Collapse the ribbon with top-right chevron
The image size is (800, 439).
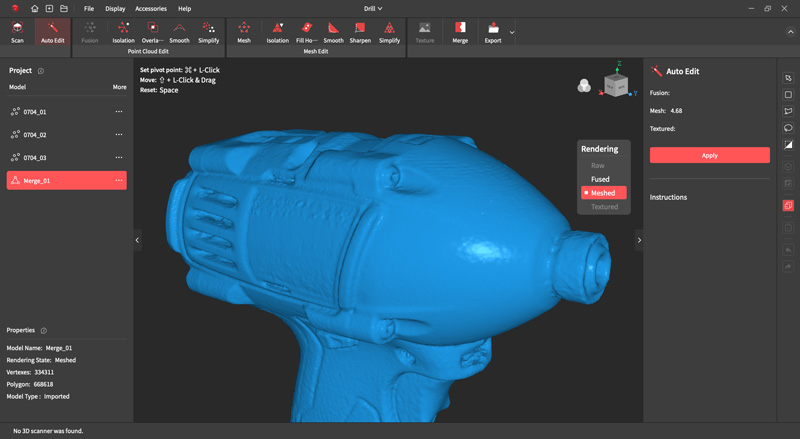coord(789,32)
